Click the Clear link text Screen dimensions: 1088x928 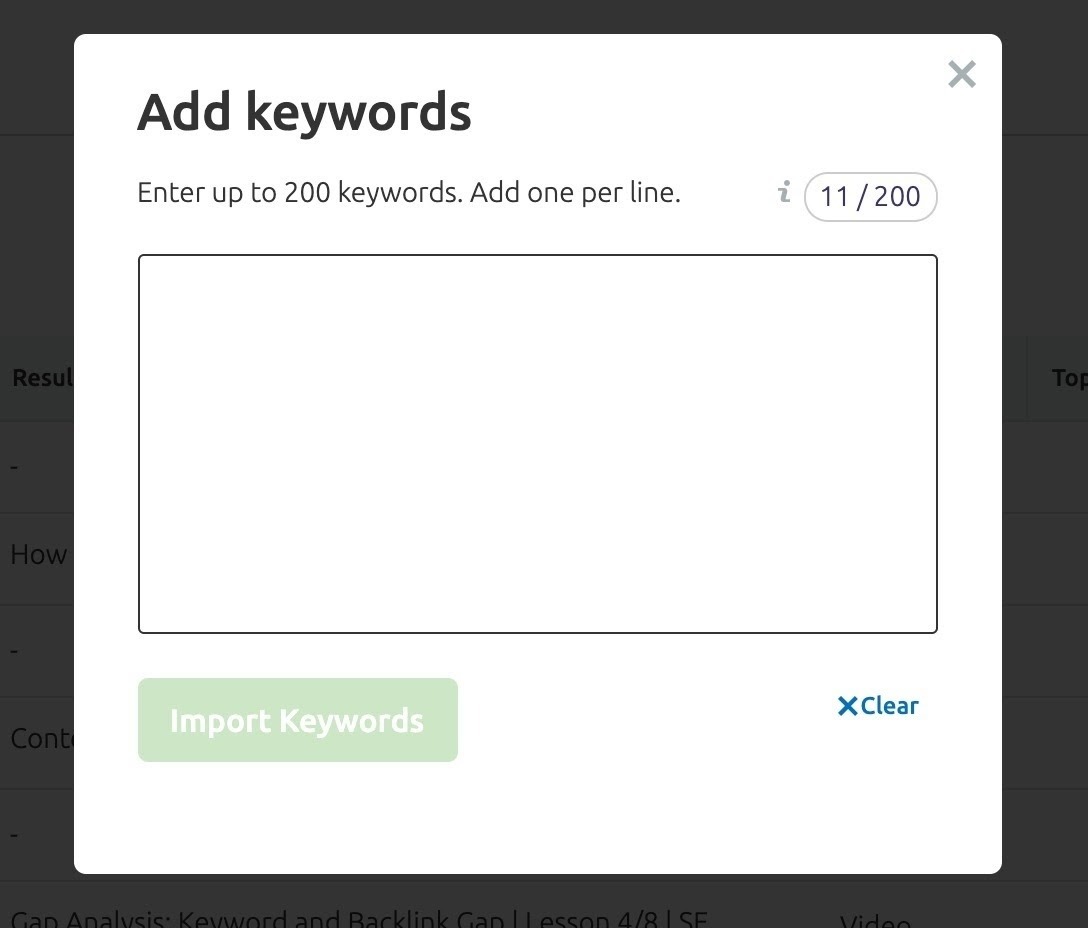coord(889,706)
